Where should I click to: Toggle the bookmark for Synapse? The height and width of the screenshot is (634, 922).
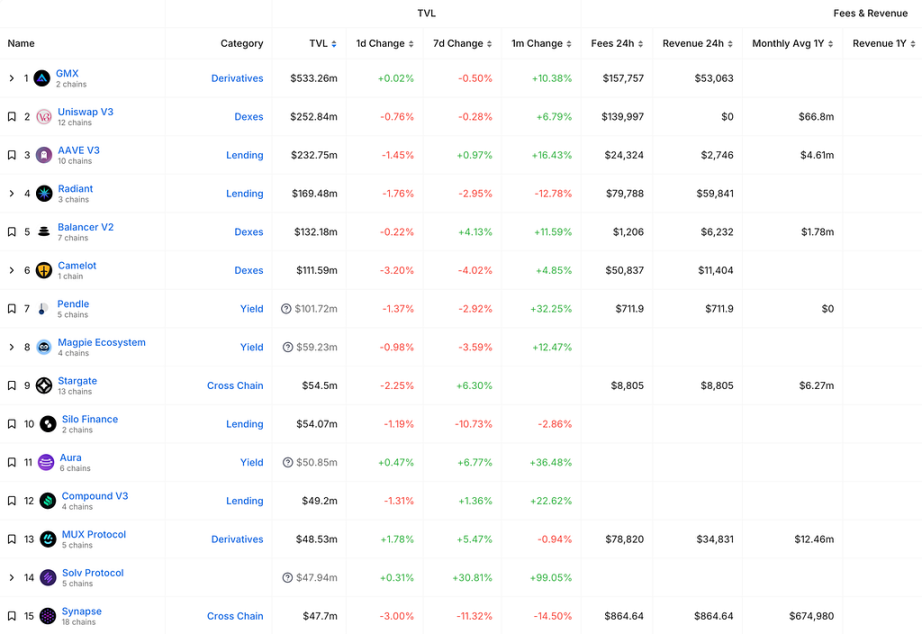point(12,616)
